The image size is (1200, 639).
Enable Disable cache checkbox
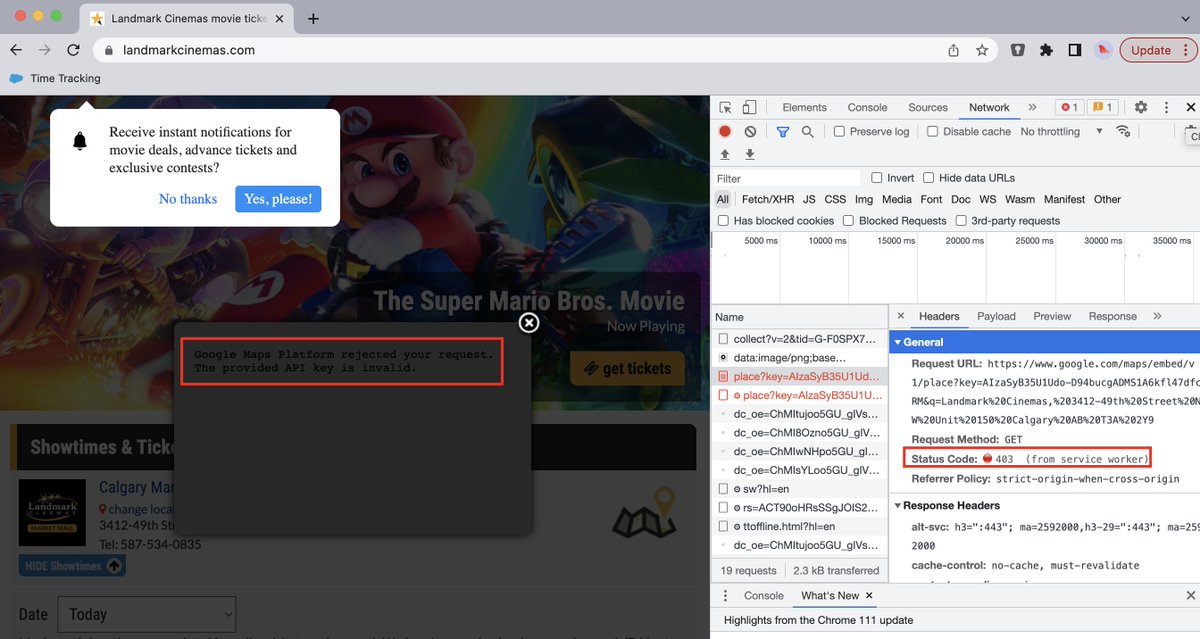click(x=933, y=132)
